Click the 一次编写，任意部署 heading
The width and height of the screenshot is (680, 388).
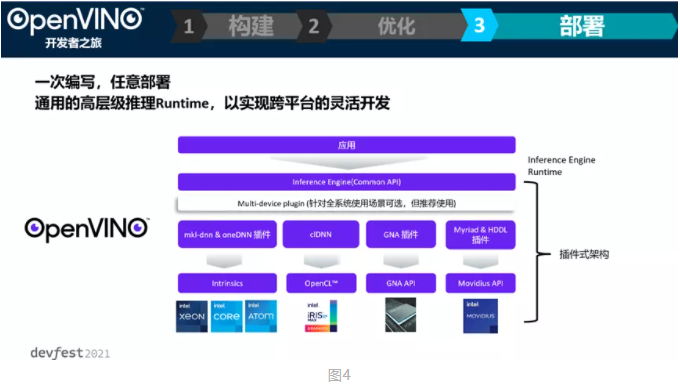103,82
